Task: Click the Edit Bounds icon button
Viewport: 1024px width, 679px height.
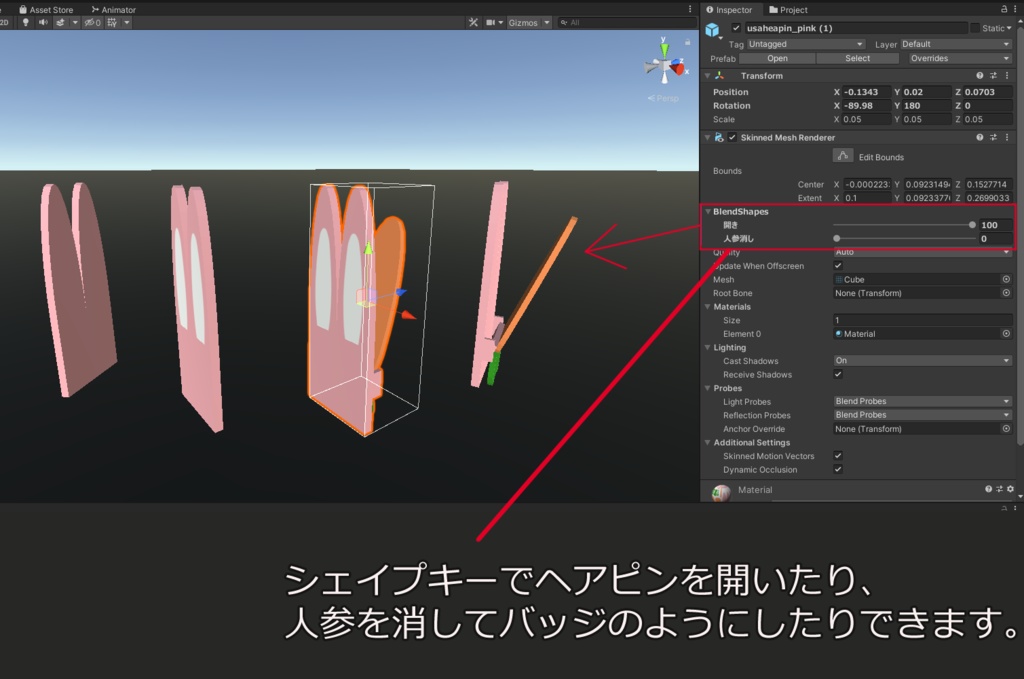Action: pos(843,156)
